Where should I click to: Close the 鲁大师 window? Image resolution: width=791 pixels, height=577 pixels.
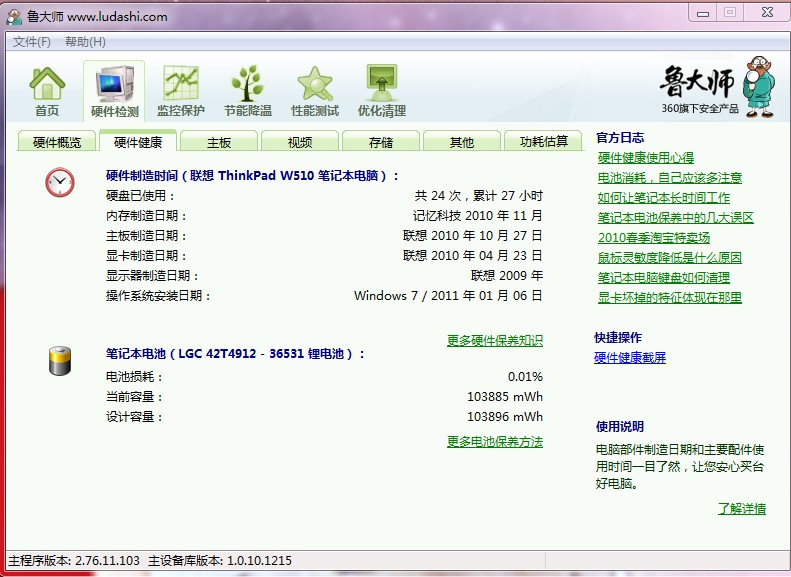coord(767,13)
